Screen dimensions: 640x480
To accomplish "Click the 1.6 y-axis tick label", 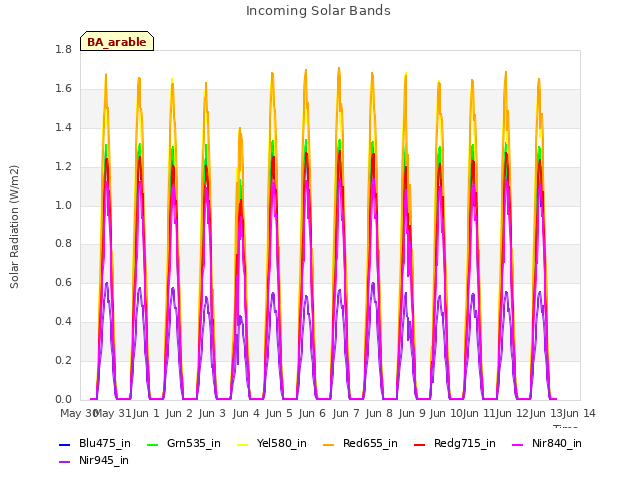I will pyautogui.click(x=63, y=89).
